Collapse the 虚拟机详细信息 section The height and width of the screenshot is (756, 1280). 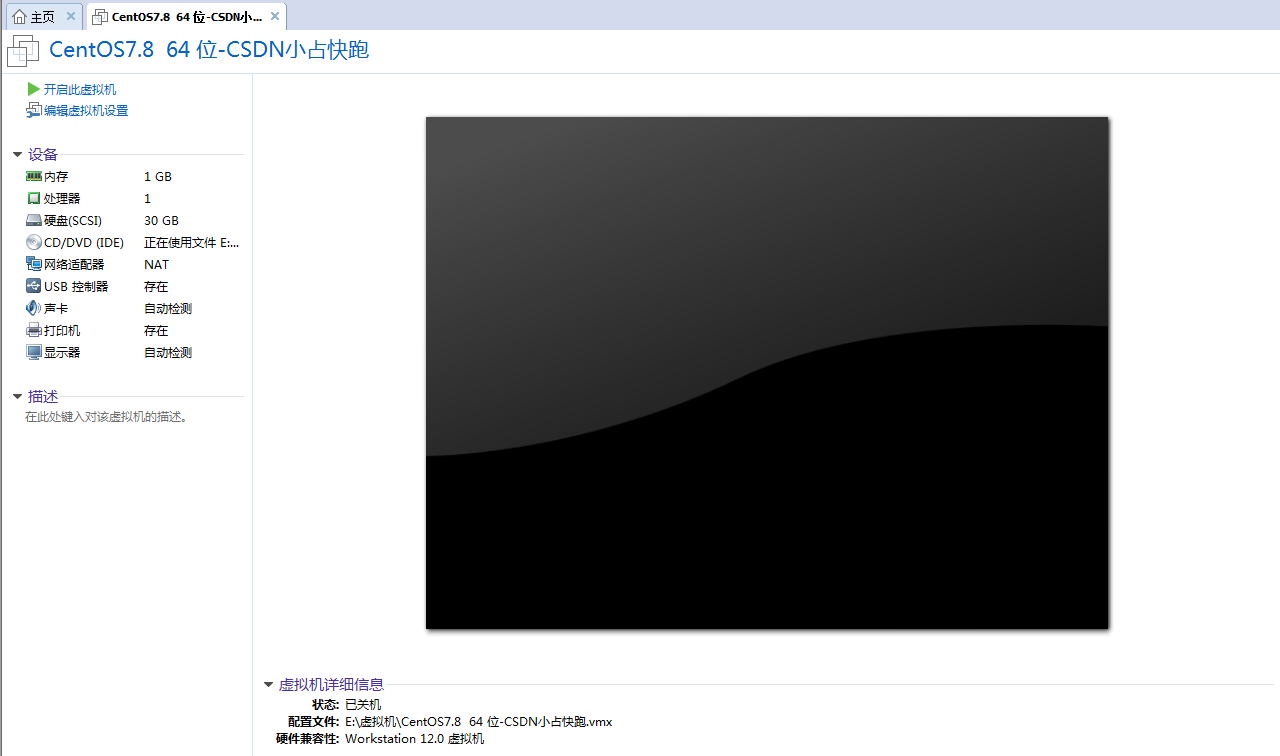pyautogui.click(x=268, y=684)
